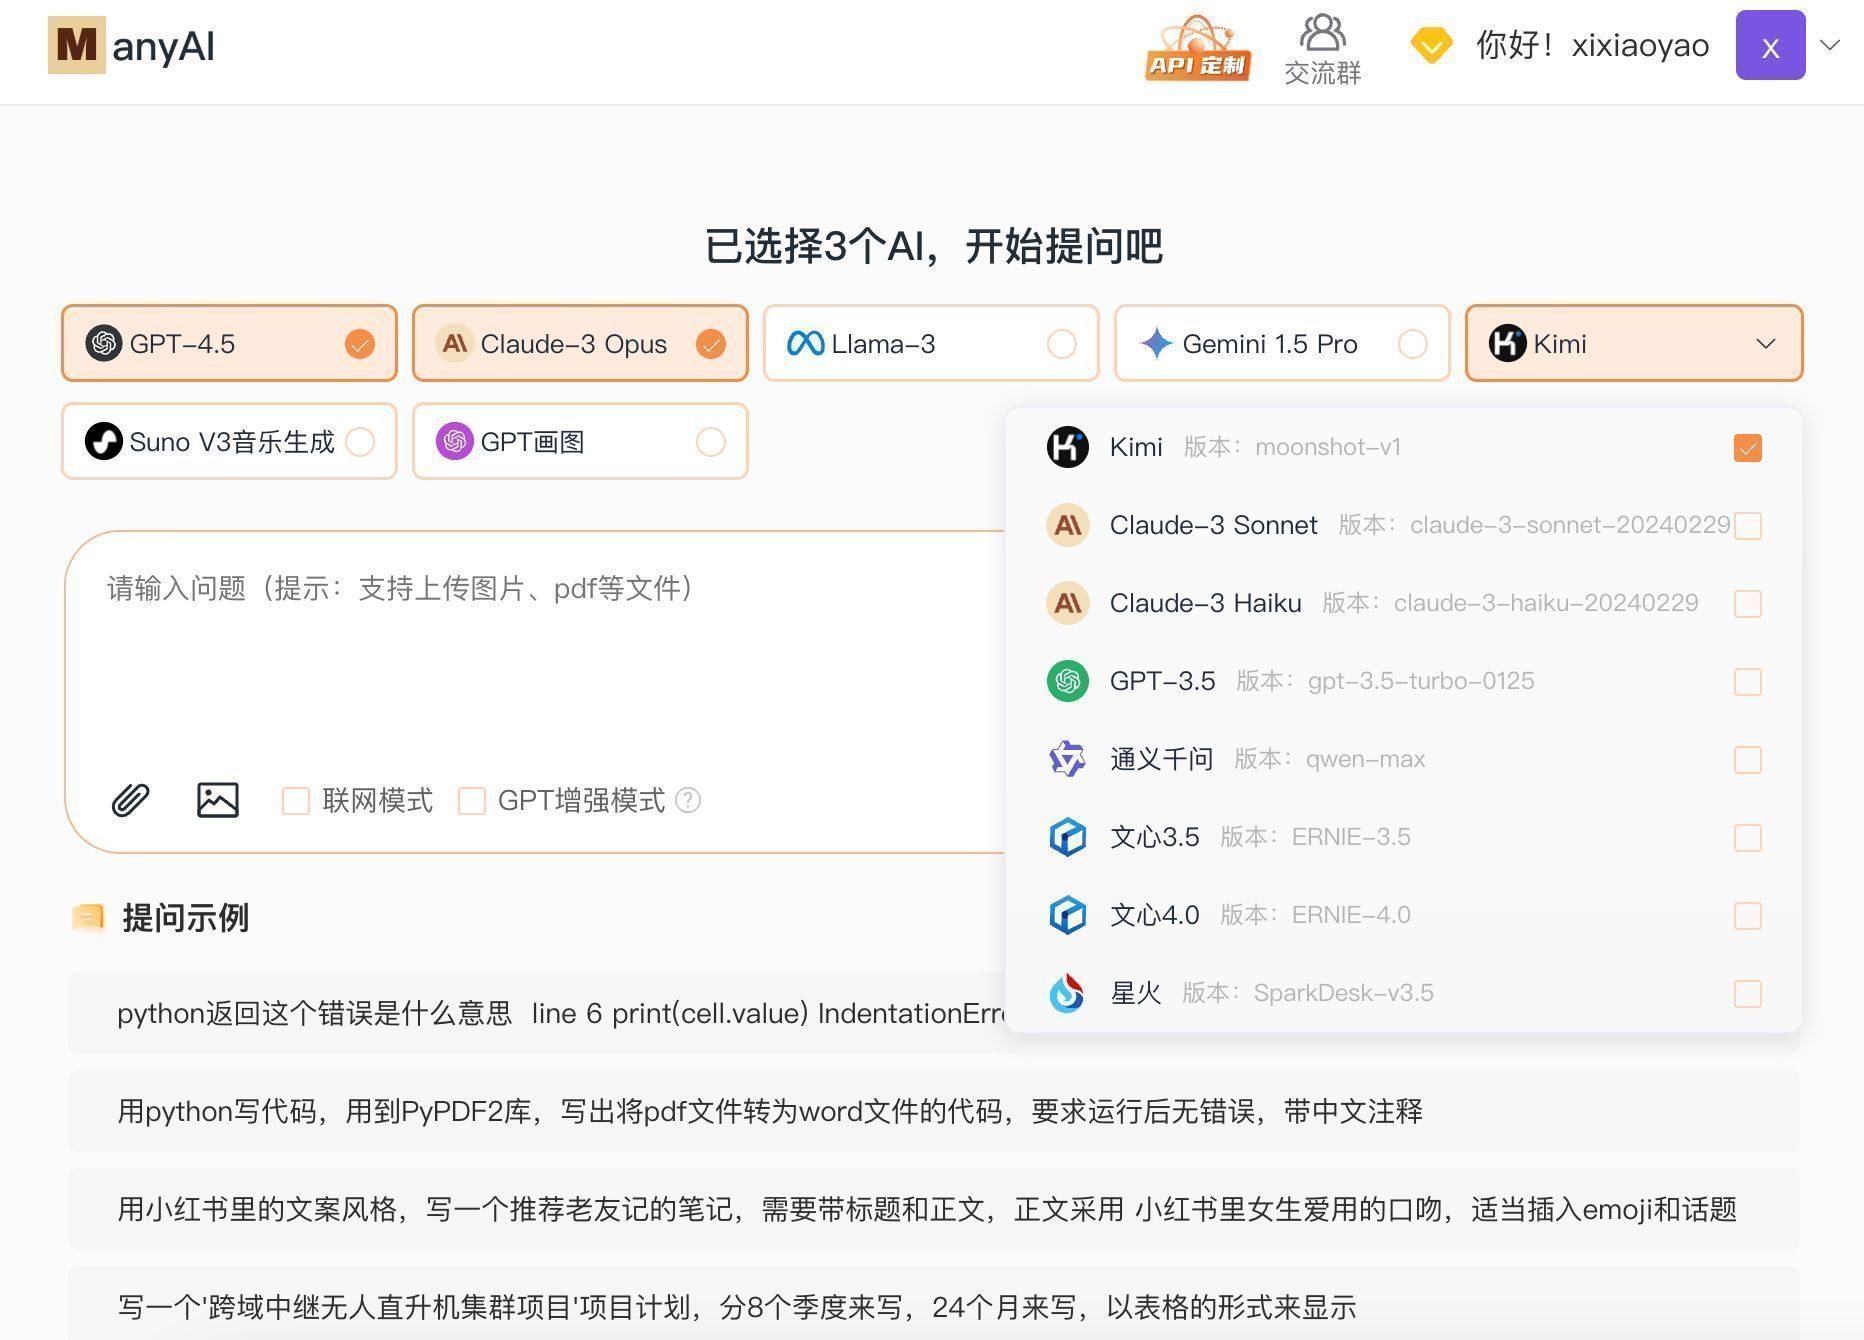Click the Anthropic icon on Claude-3 Opus
Image resolution: width=1864 pixels, height=1340 pixels.
click(455, 344)
